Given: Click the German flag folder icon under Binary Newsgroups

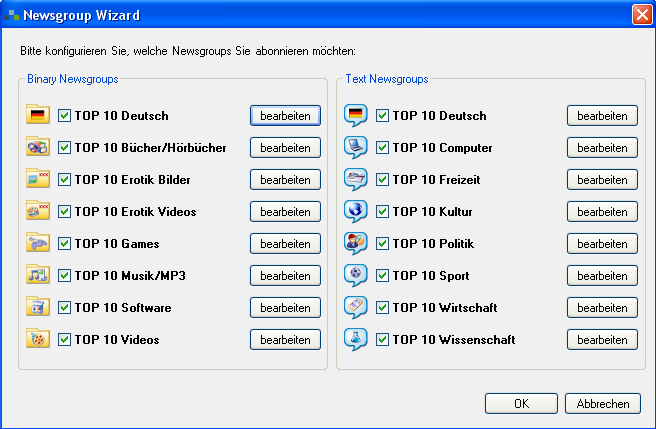Looking at the screenshot, I should coord(38,114).
